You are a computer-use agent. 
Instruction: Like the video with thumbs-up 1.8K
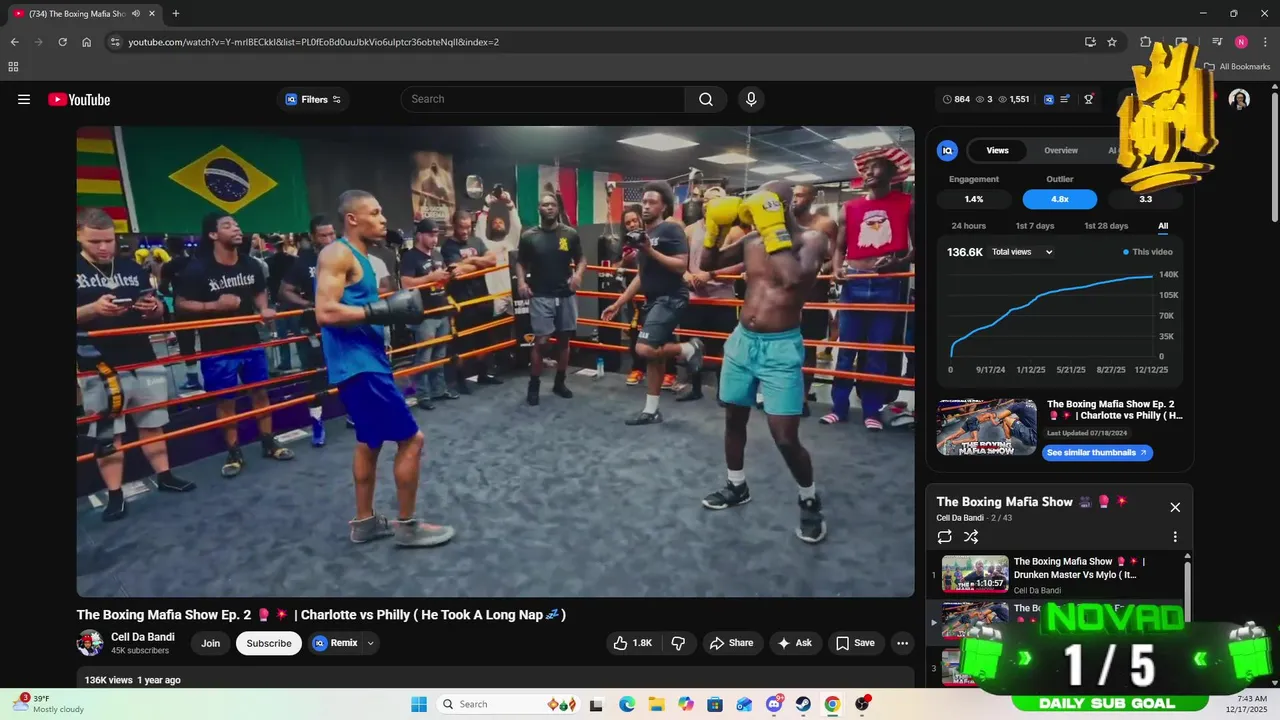click(633, 643)
